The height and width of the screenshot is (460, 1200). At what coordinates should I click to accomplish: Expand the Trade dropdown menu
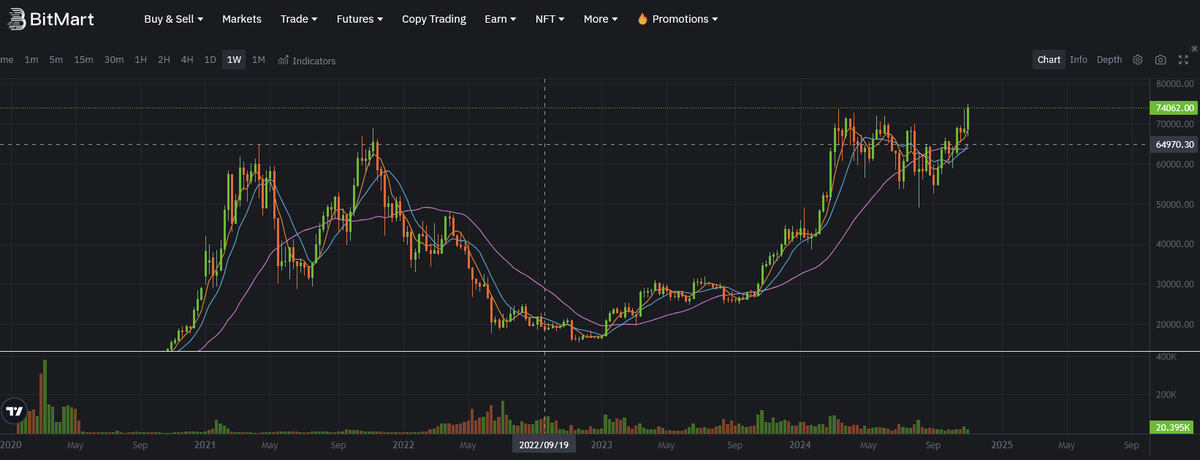click(x=299, y=19)
